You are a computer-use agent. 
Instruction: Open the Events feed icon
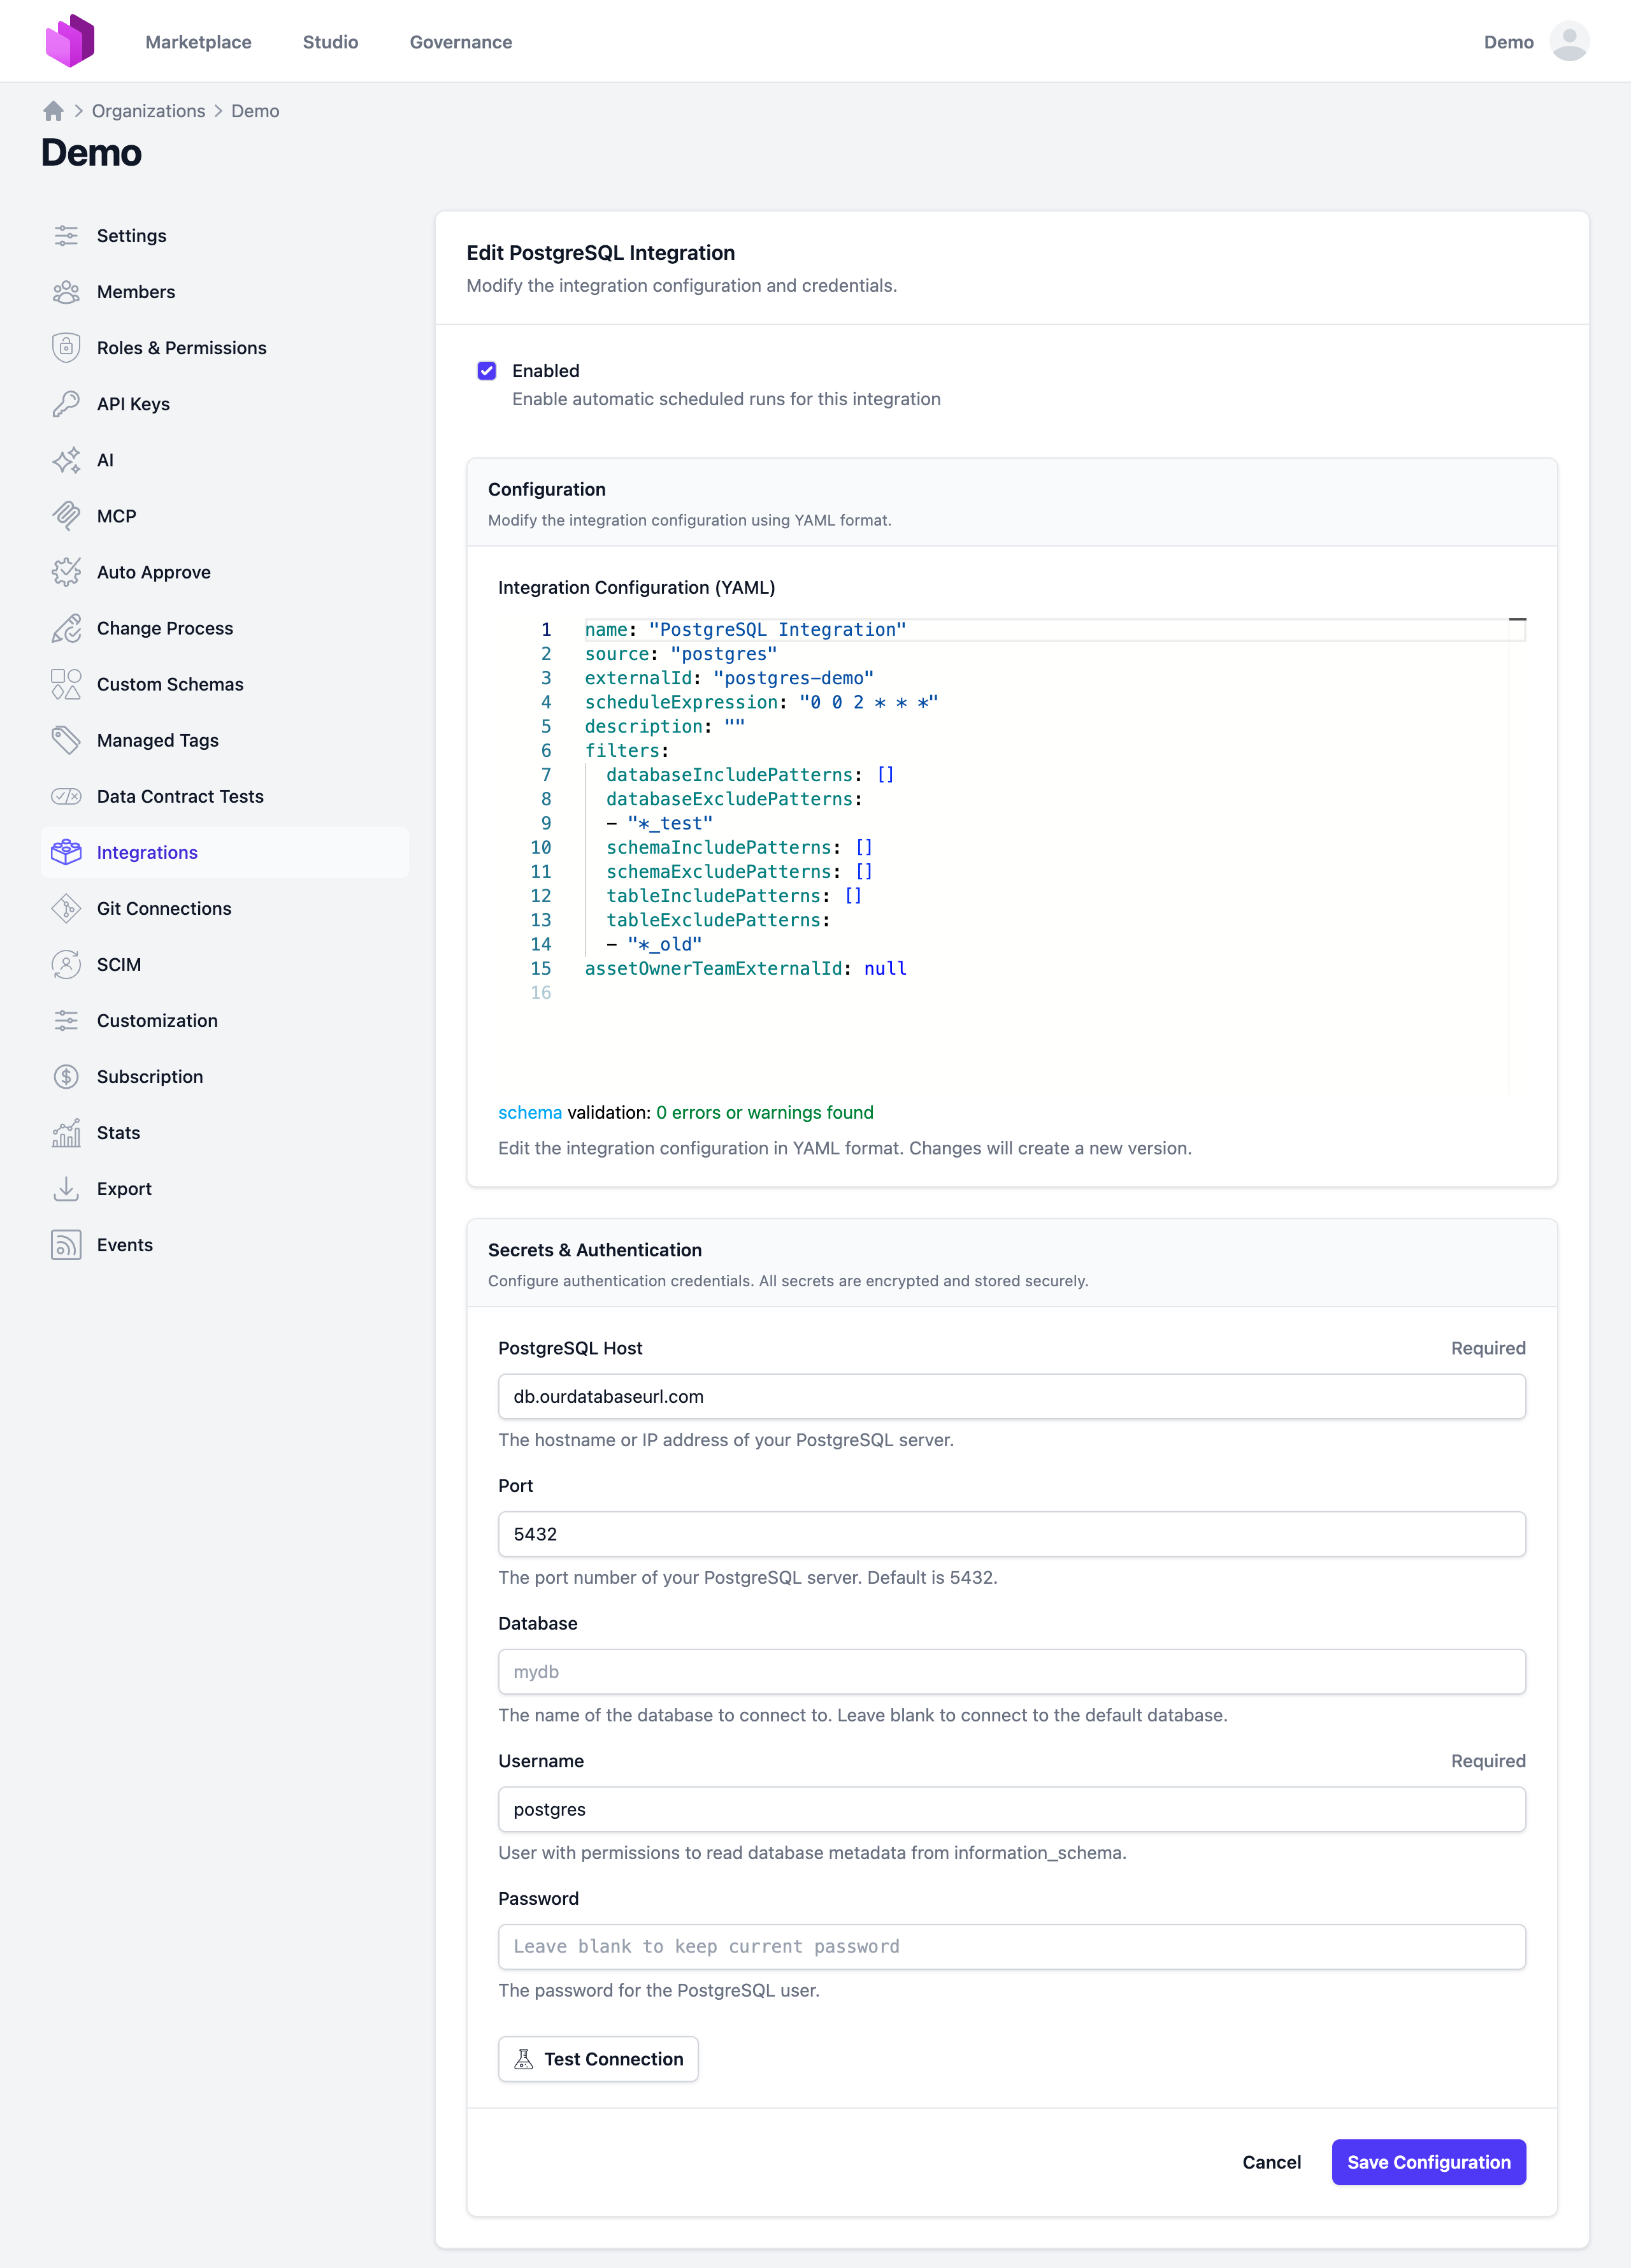[66, 1244]
